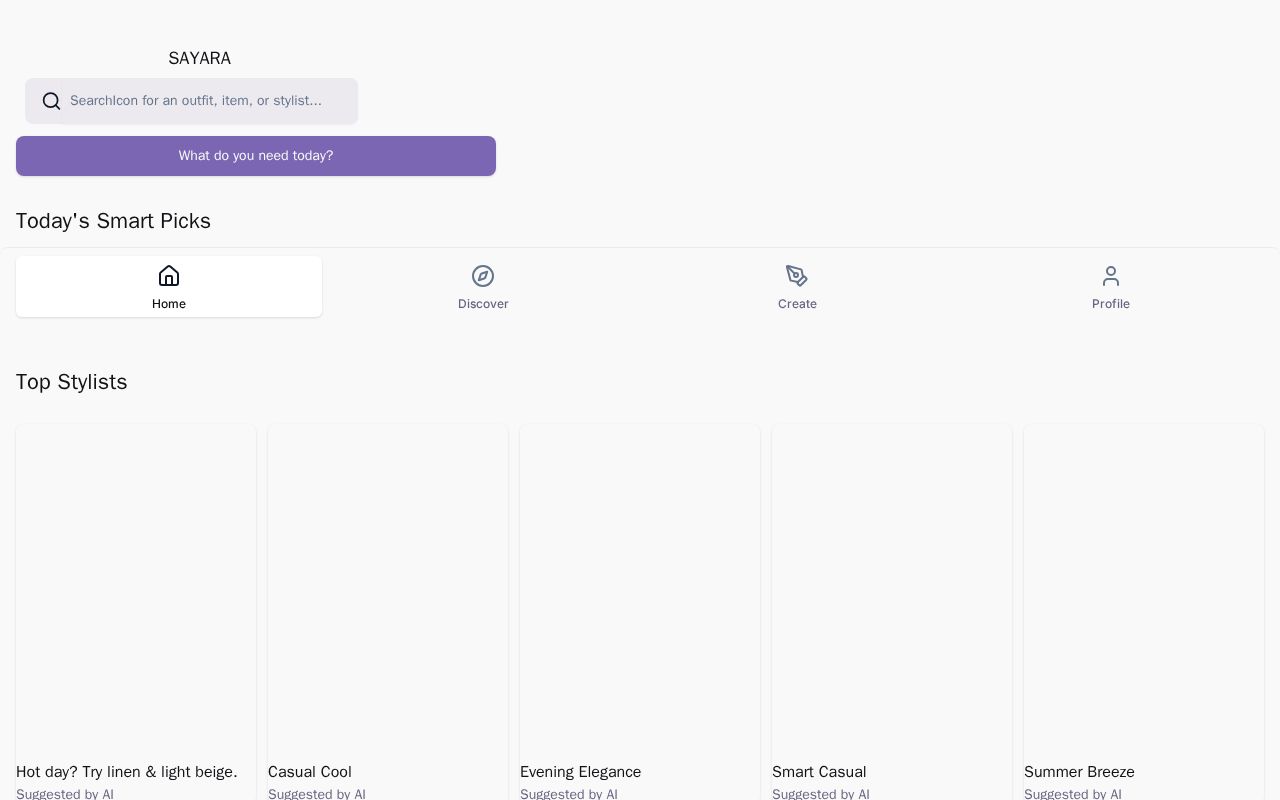Click the "Casual Cool" title text
The height and width of the screenshot is (800, 1280).
[x=310, y=772]
